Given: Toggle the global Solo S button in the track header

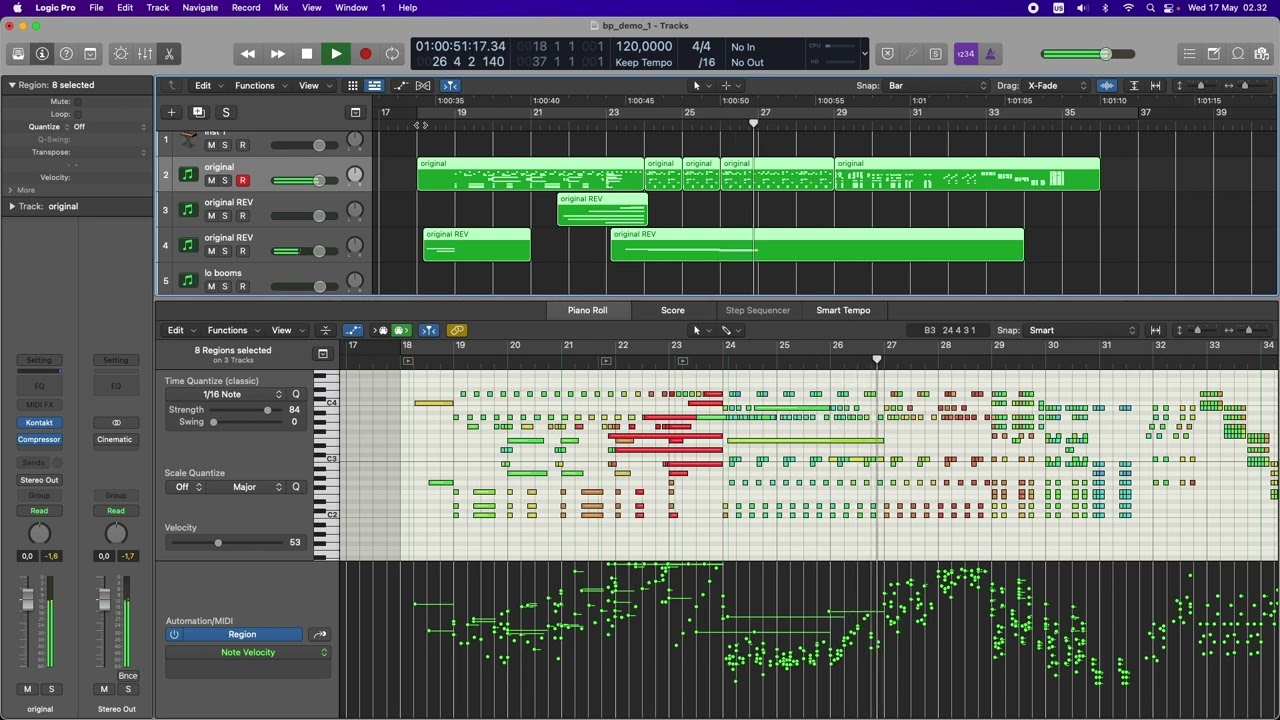Looking at the screenshot, I should [x=225, y=112].
